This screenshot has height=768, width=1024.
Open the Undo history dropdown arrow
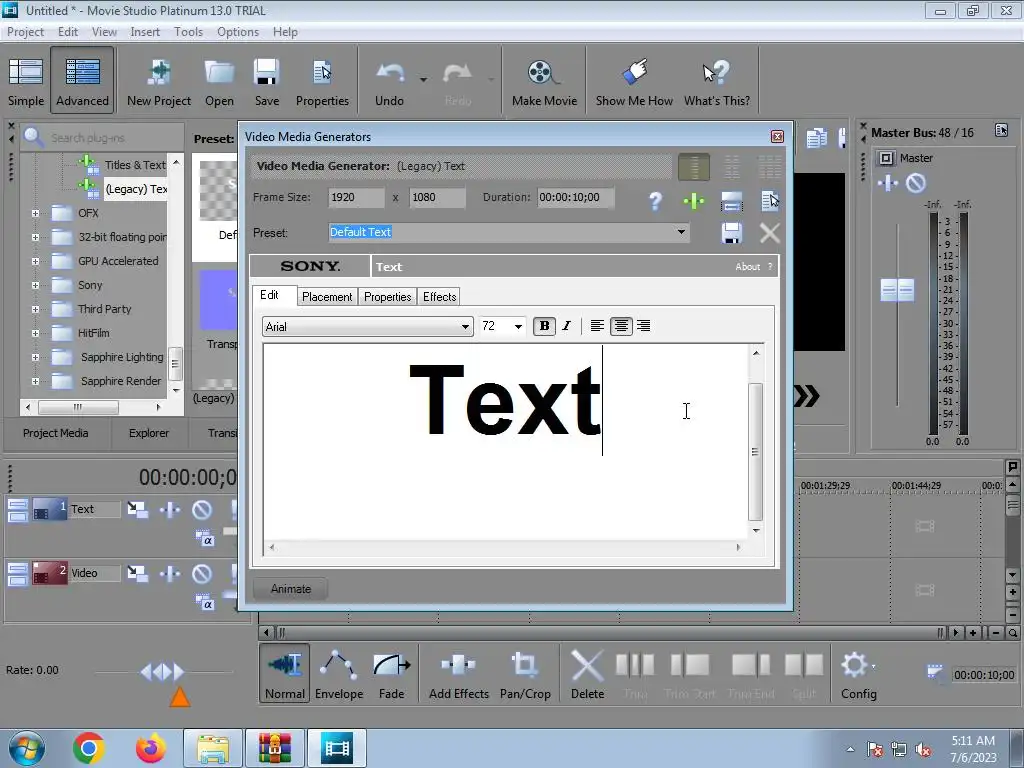click(423, 80)
